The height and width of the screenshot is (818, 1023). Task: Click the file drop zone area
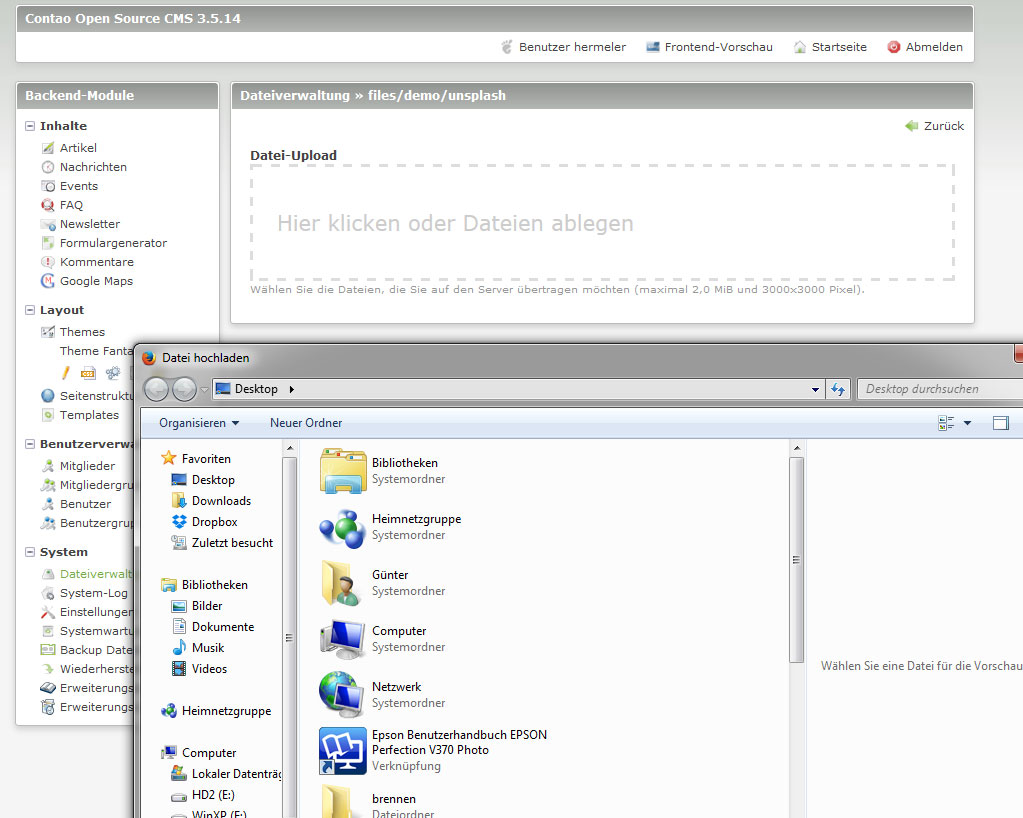(602, 223)
